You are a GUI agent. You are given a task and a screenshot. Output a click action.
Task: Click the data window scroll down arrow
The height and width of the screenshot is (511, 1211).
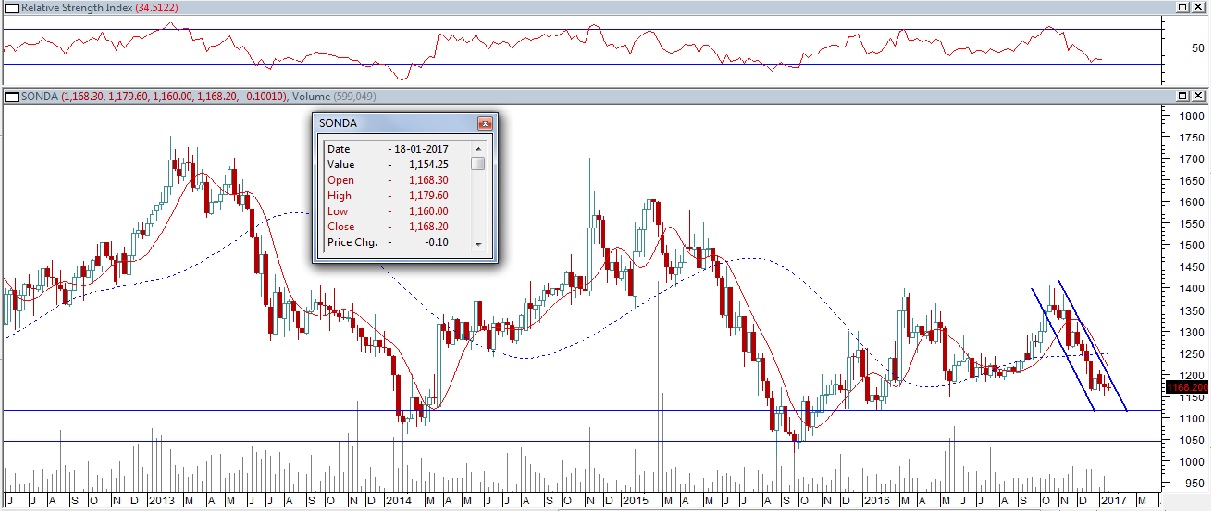[x=478, y=244]
